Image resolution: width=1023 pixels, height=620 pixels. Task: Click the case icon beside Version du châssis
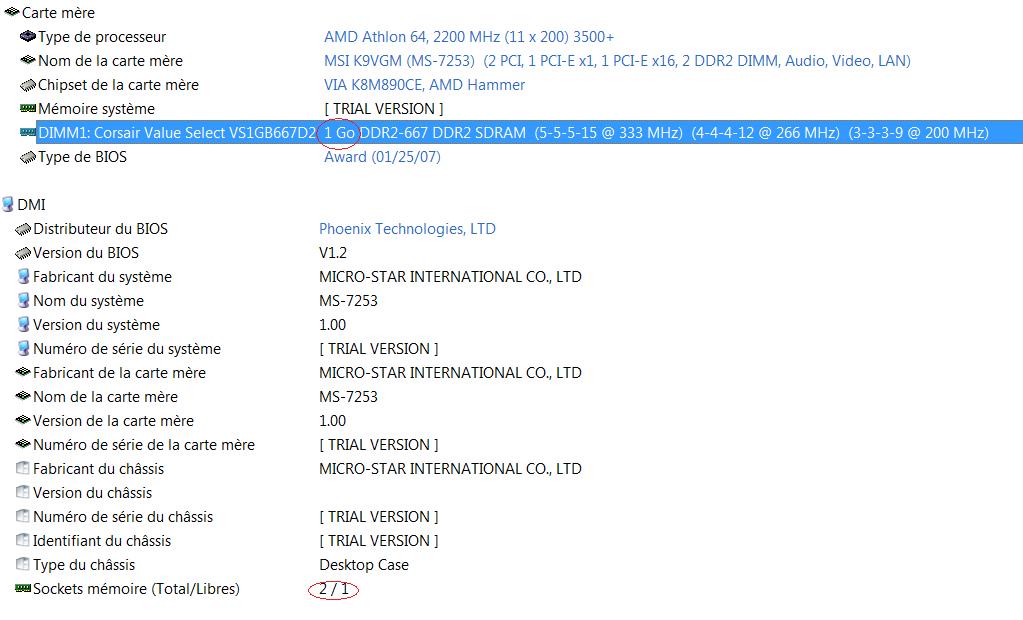coord(23,492)
